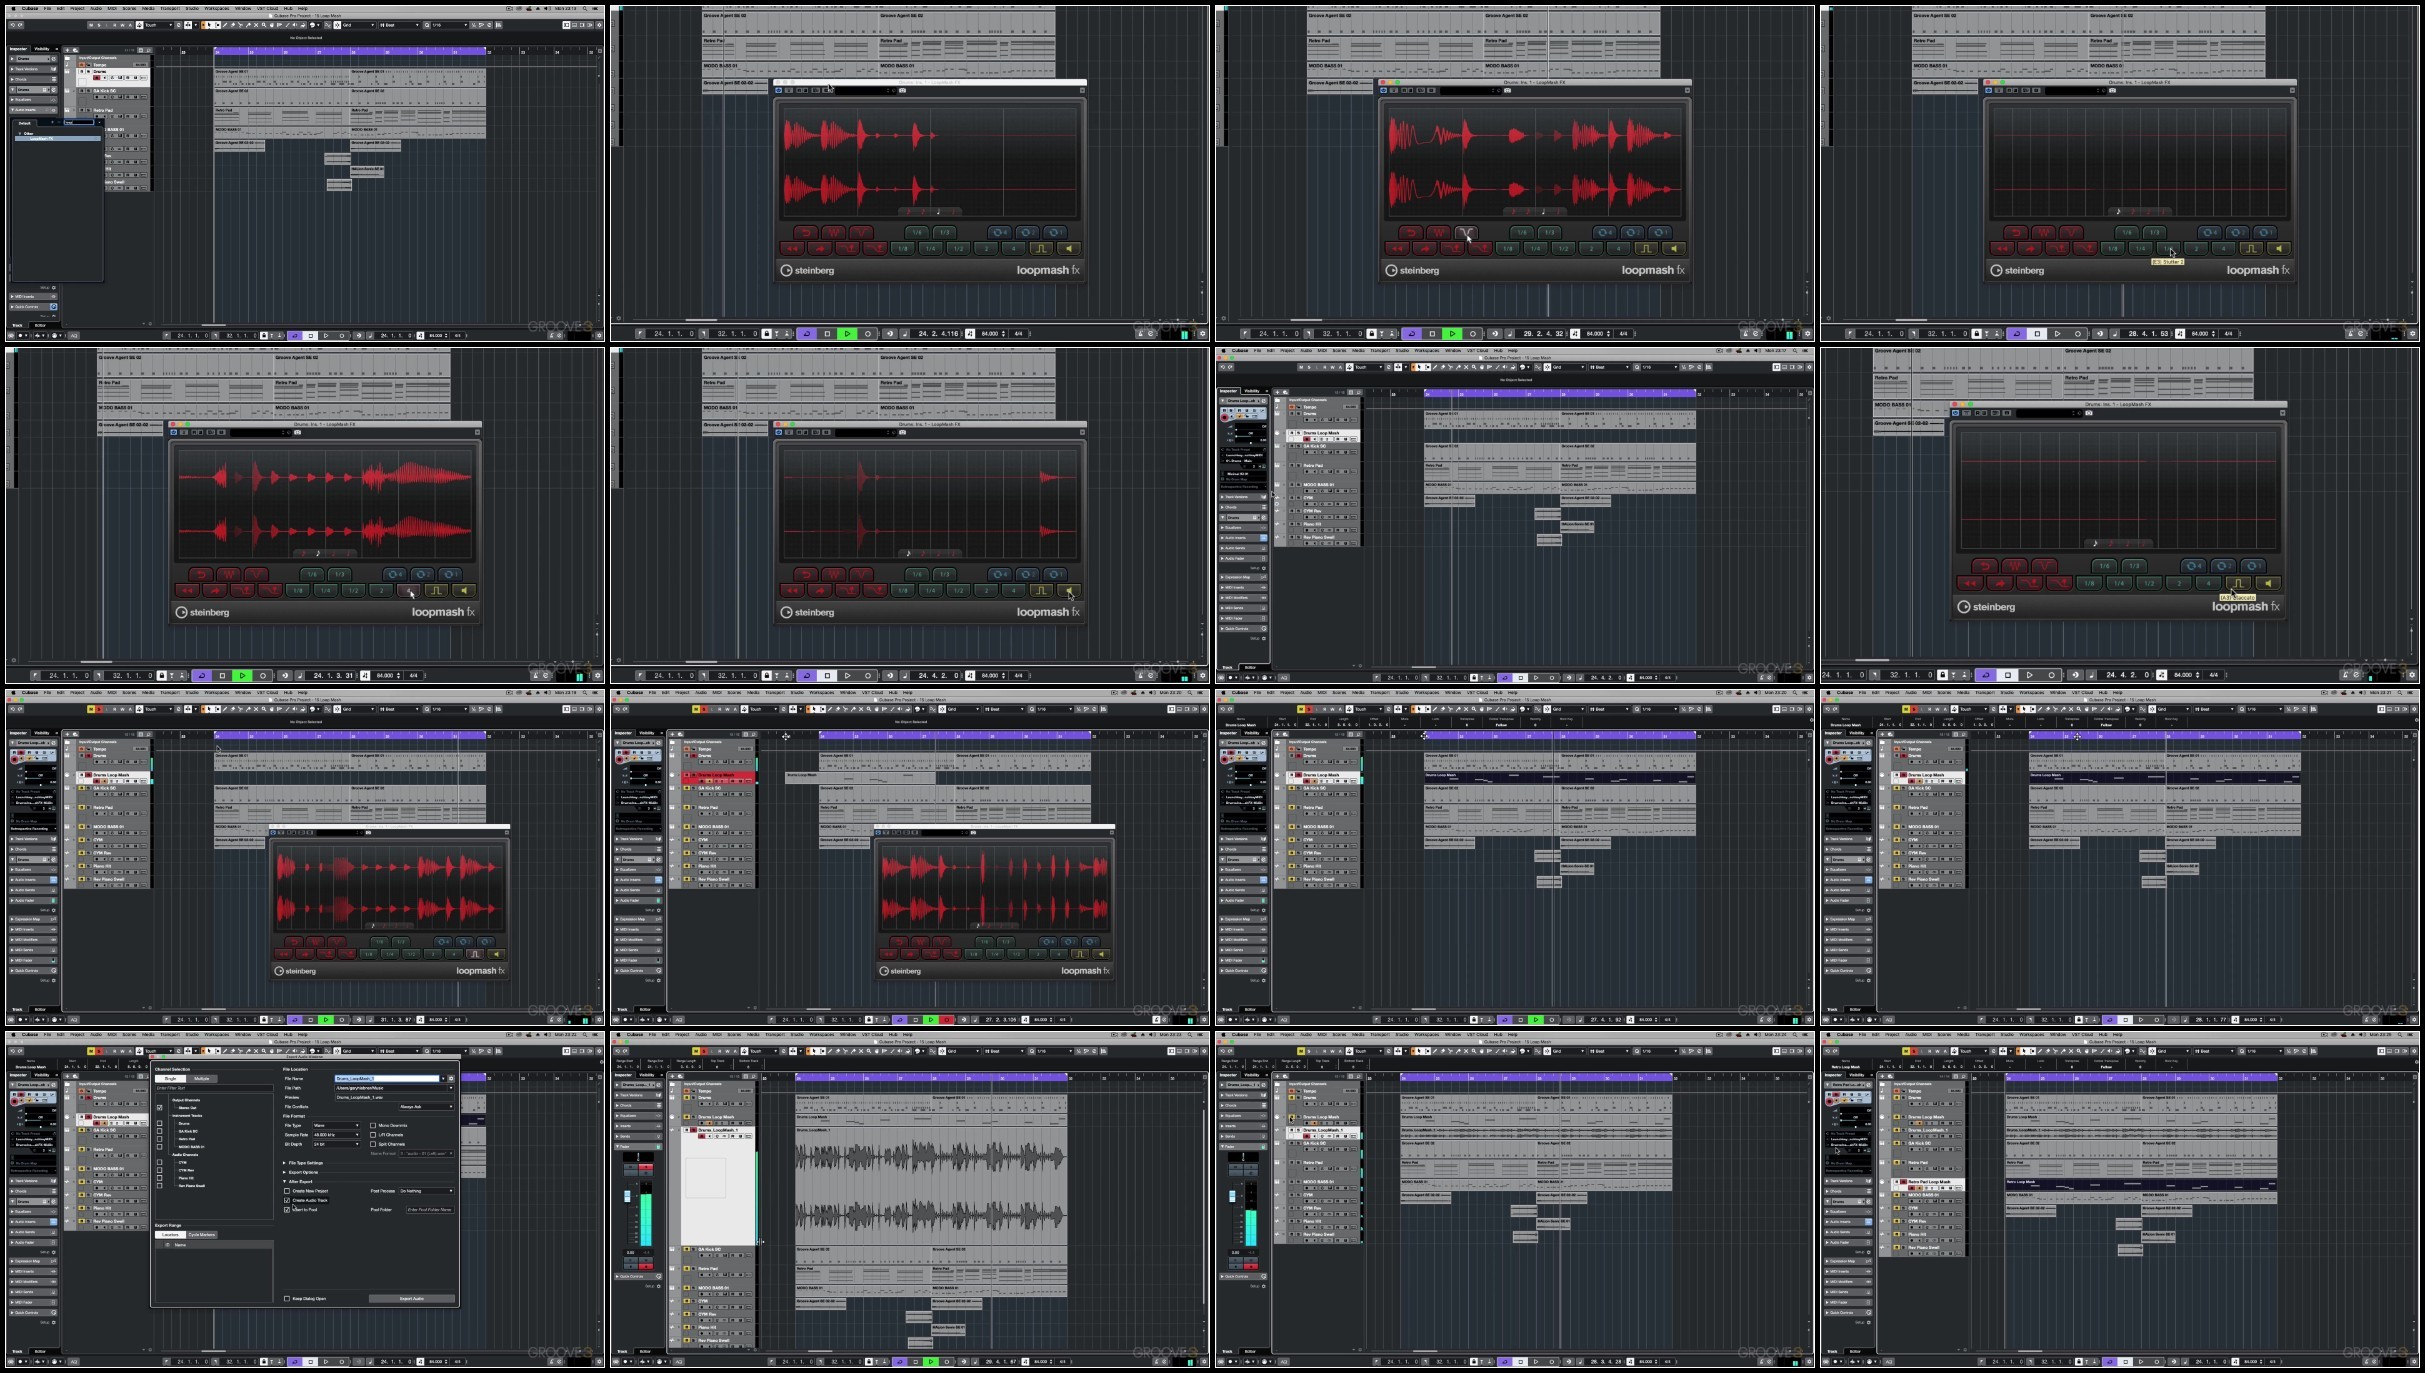
Task: Select the Cycle Markers tab in Export Range
Action: [x=202, y=1234]
